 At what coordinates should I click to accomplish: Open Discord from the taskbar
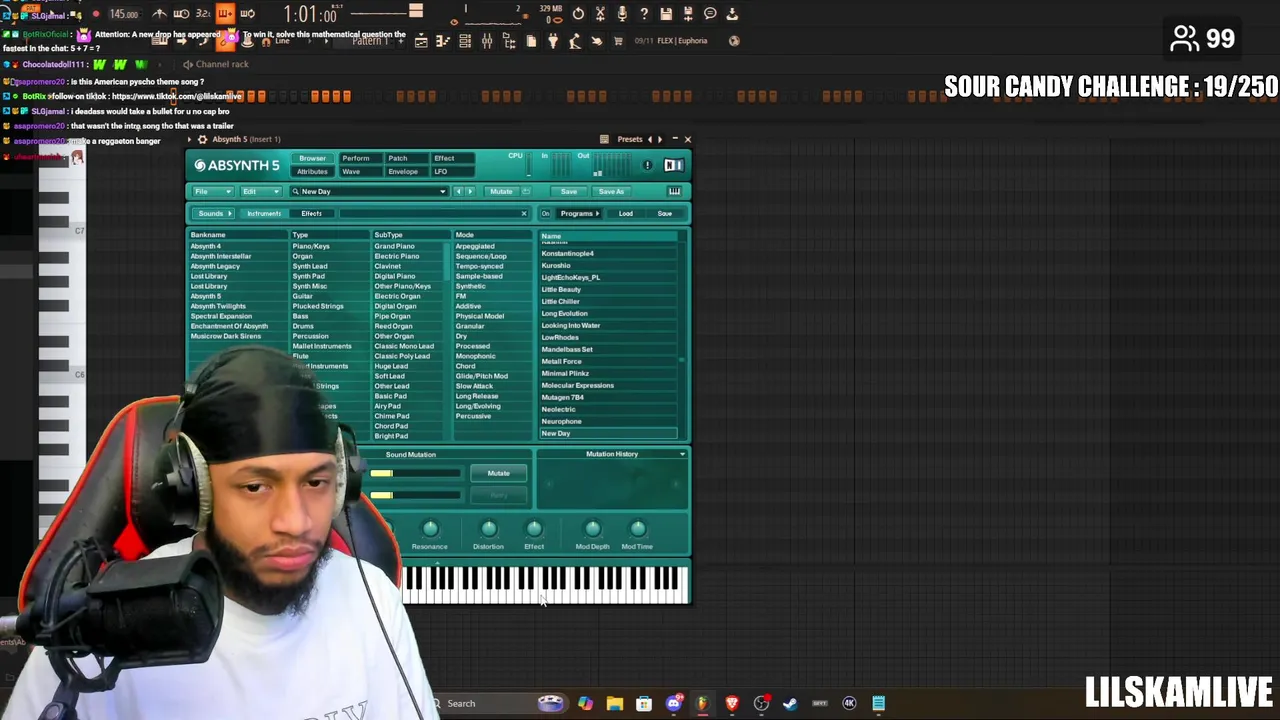pyautogui.click(x=673, y=703)
